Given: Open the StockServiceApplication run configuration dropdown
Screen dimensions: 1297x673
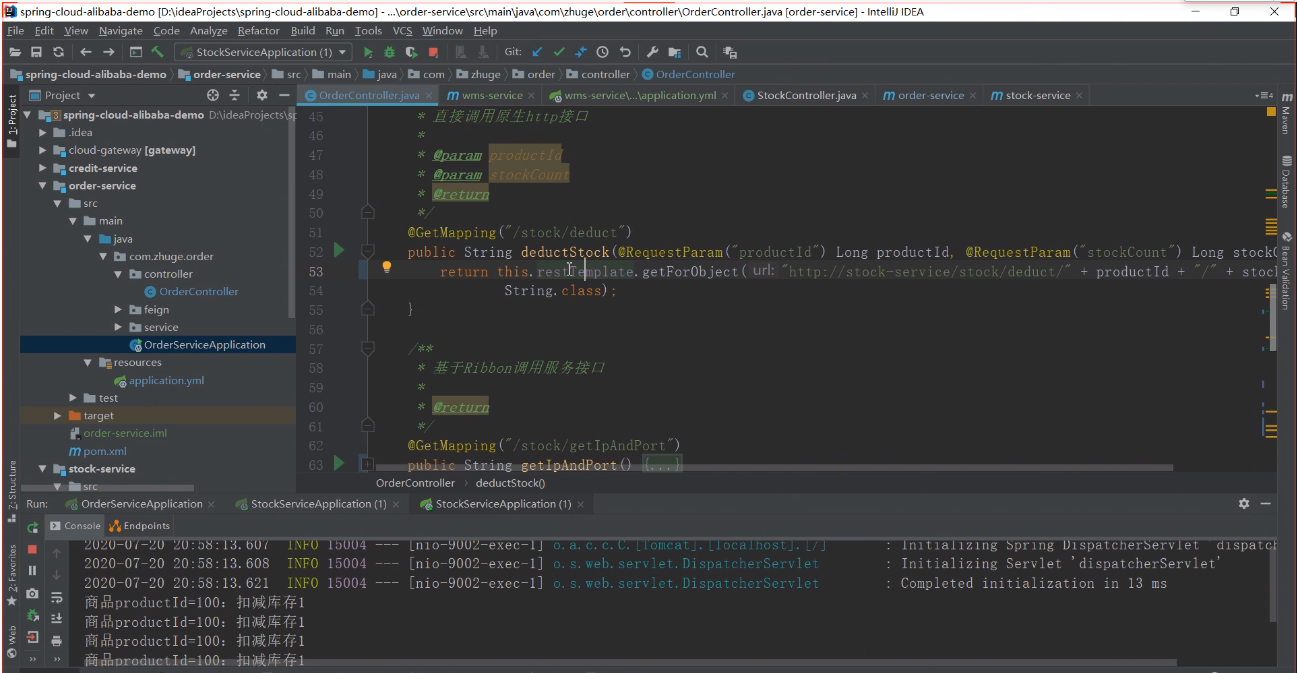Looking at the screenshot, I should [x=263, y=52].
